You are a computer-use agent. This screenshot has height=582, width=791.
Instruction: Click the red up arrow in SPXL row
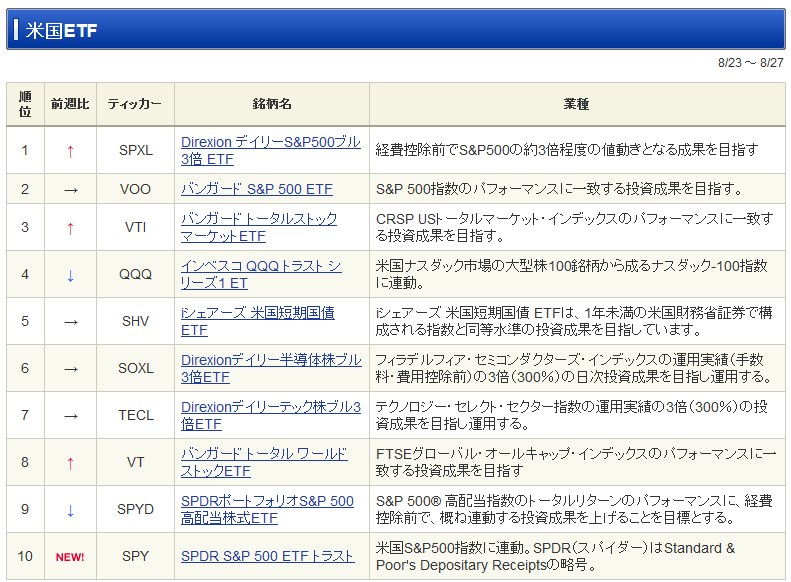click(x=71, y=151)
